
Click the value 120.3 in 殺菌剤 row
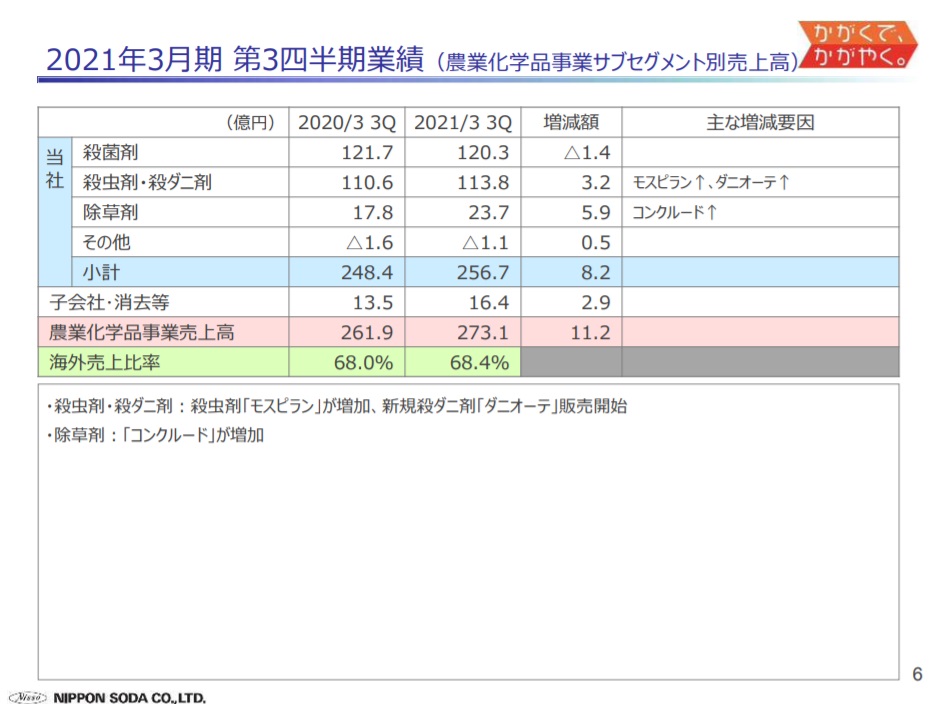pos(483,153)
